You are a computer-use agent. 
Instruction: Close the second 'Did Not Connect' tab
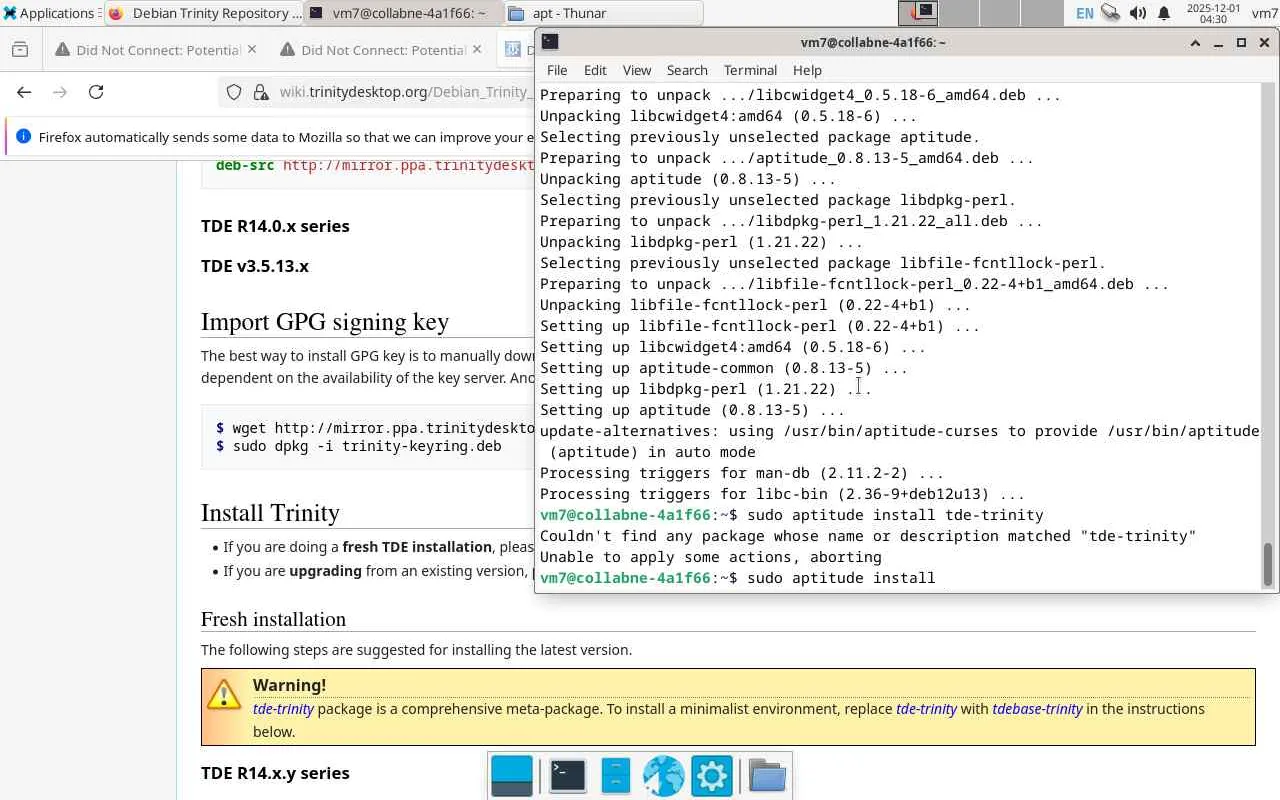(477, 49)
